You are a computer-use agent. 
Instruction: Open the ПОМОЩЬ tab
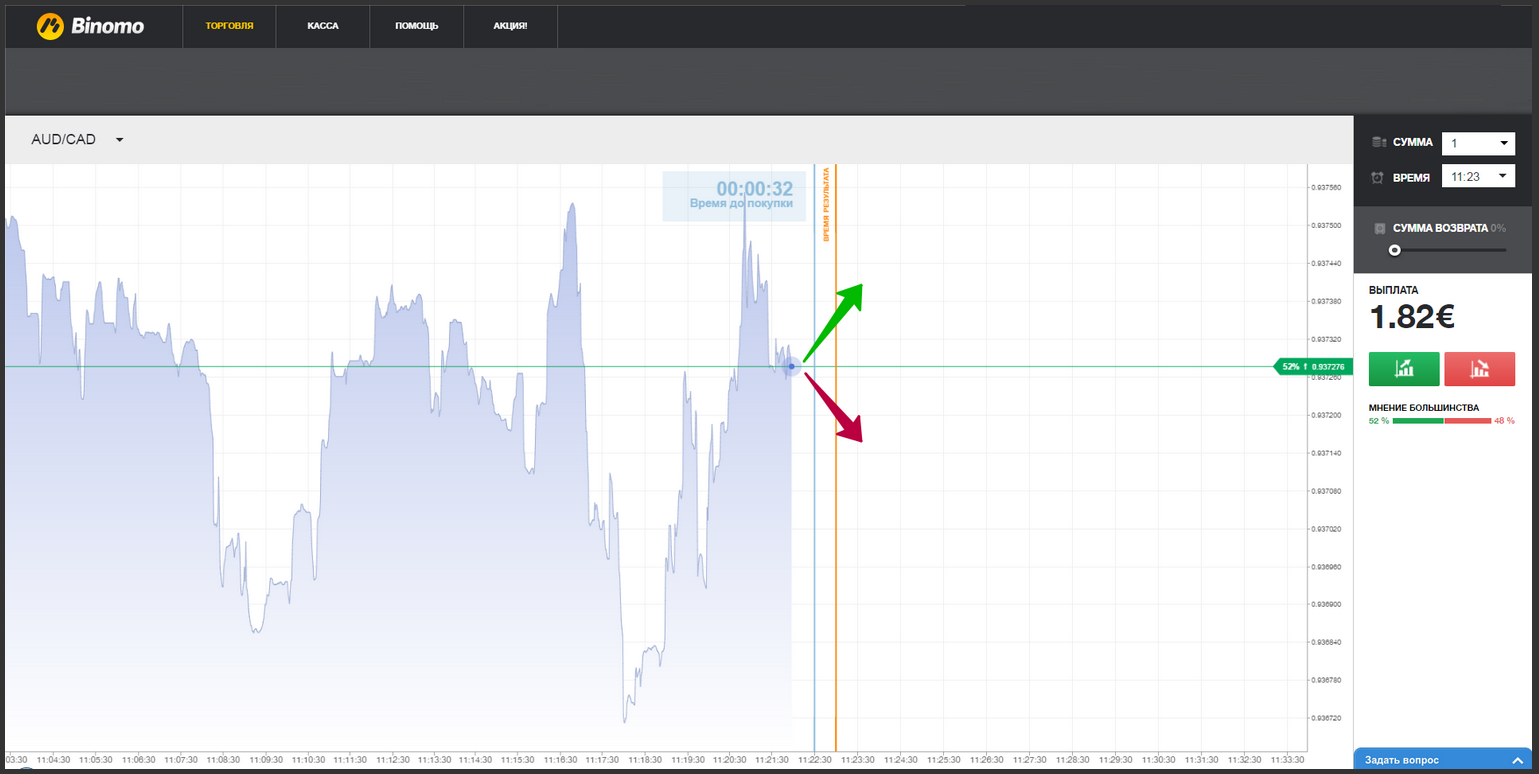click(417, 26)
